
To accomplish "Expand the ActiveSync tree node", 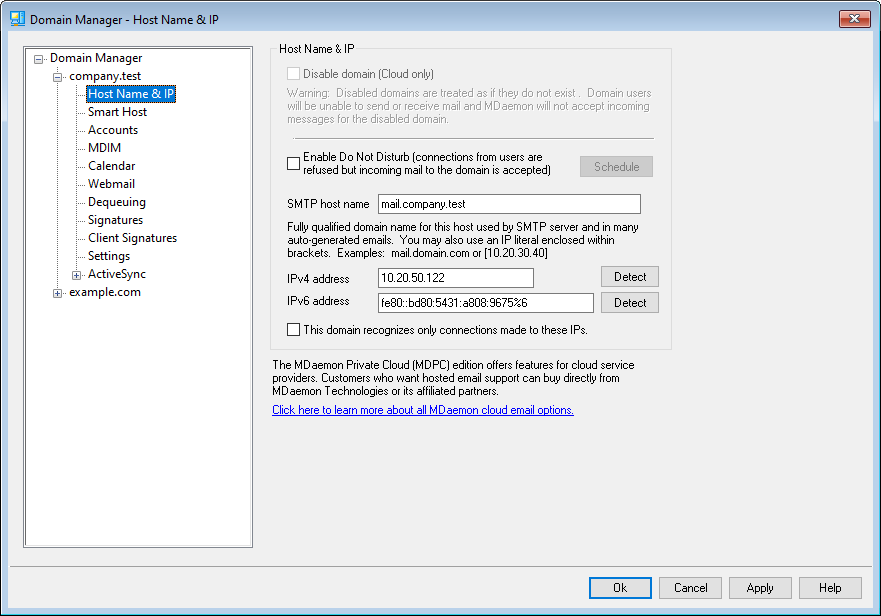I will pos(77,275).
